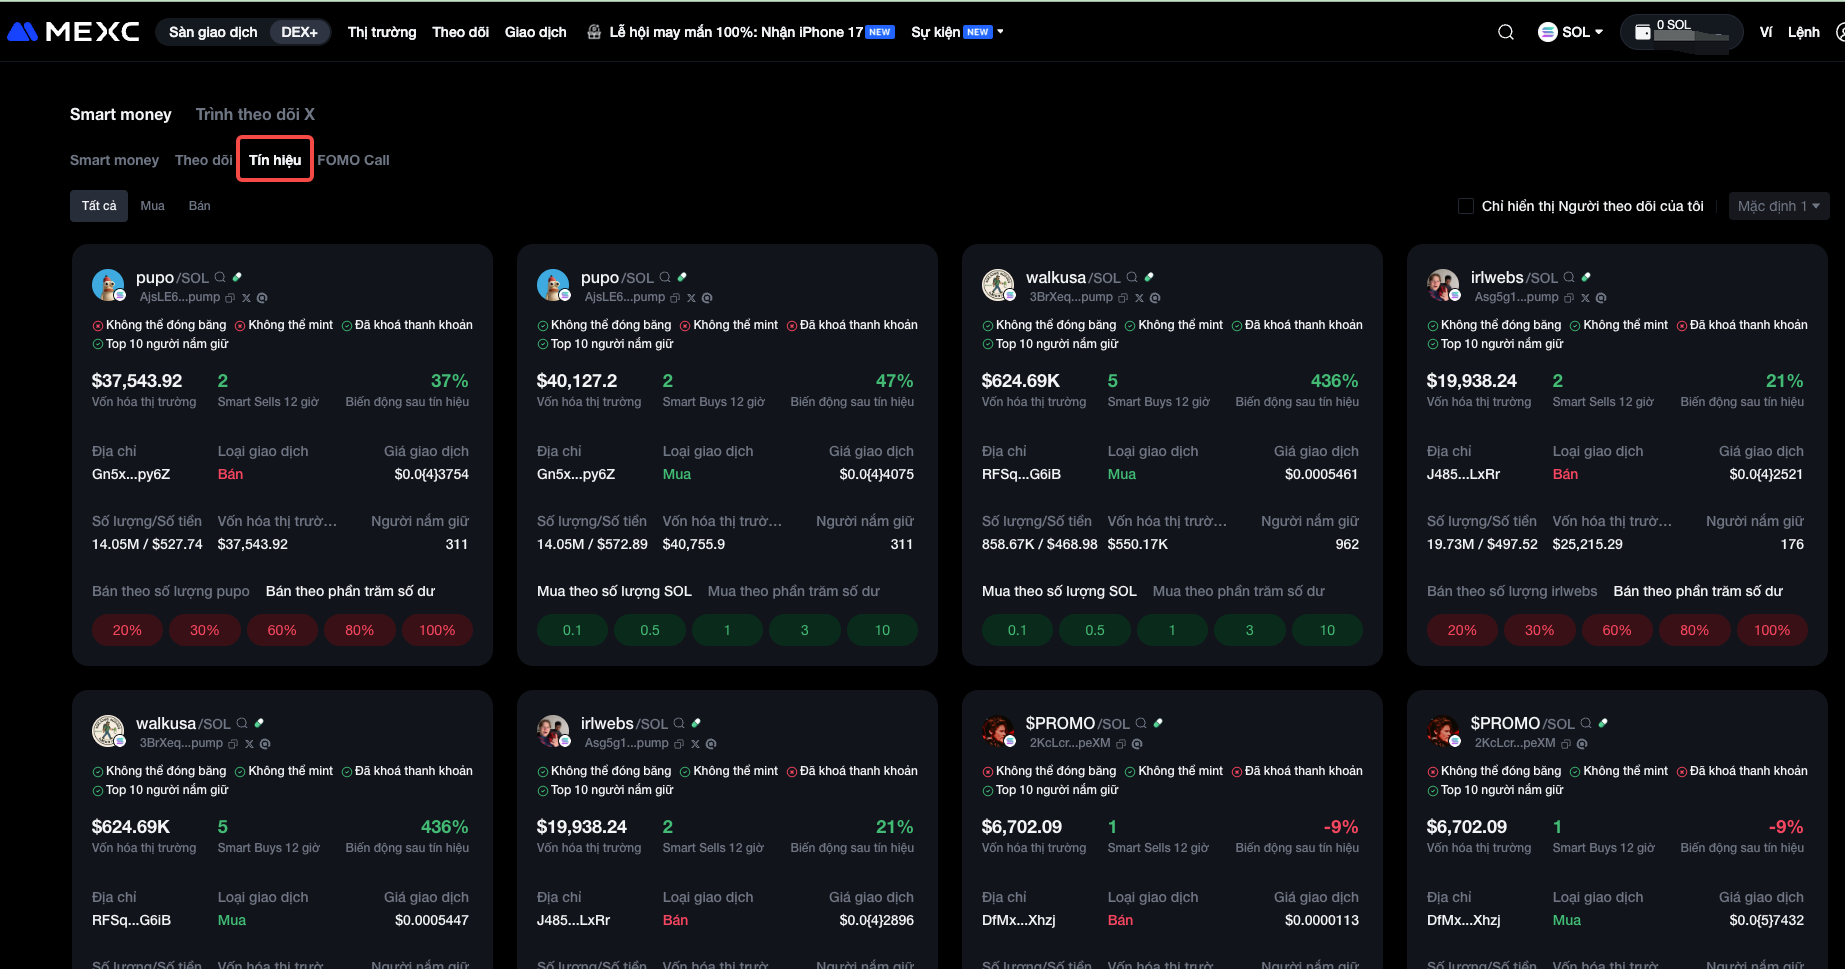Switch to DEX+ mode
1845x969 pixels.
[x=299, y=32]
